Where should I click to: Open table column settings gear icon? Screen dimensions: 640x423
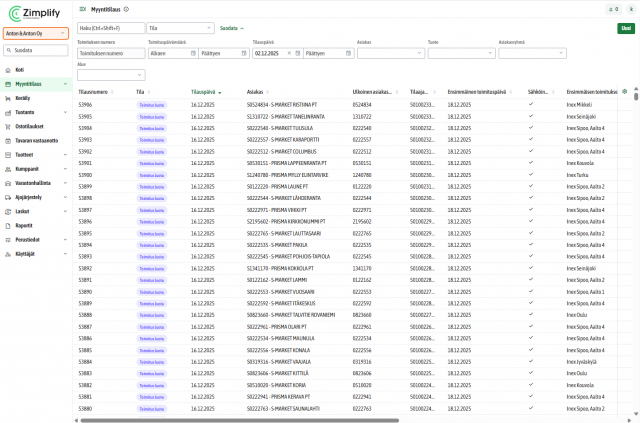point(625,91)
